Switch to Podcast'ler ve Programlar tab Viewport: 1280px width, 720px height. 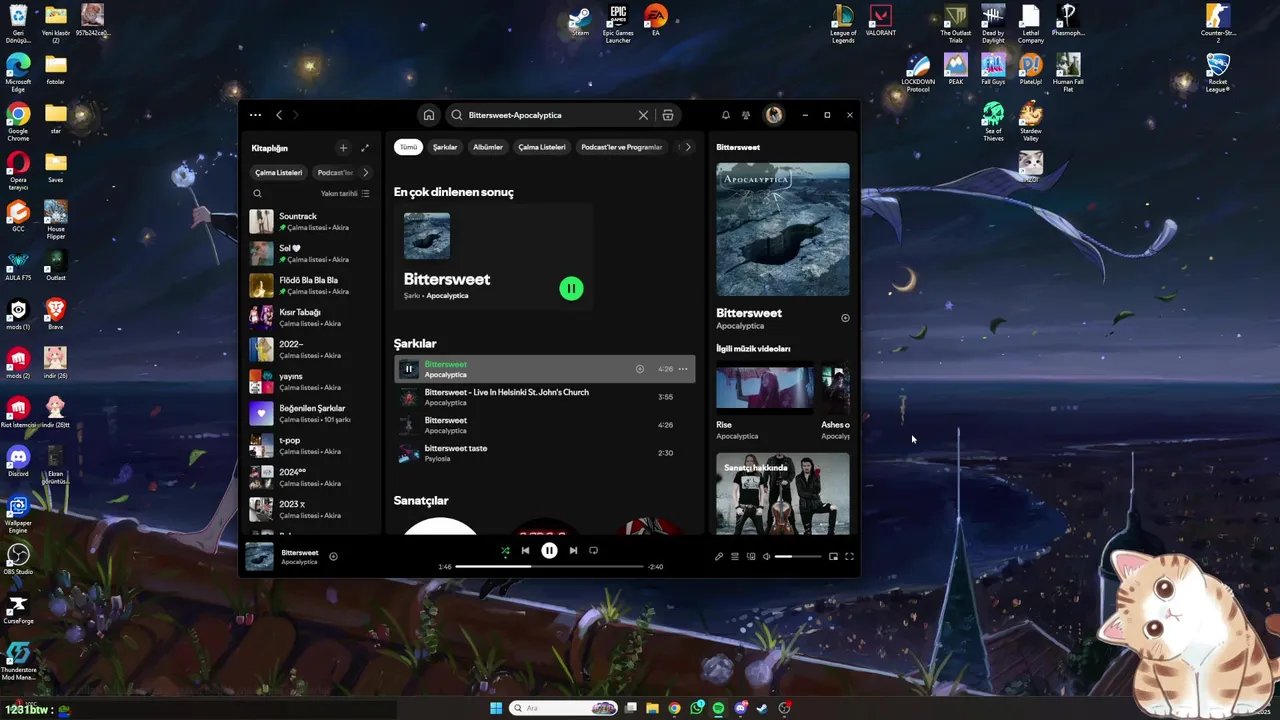pos(622,147)
